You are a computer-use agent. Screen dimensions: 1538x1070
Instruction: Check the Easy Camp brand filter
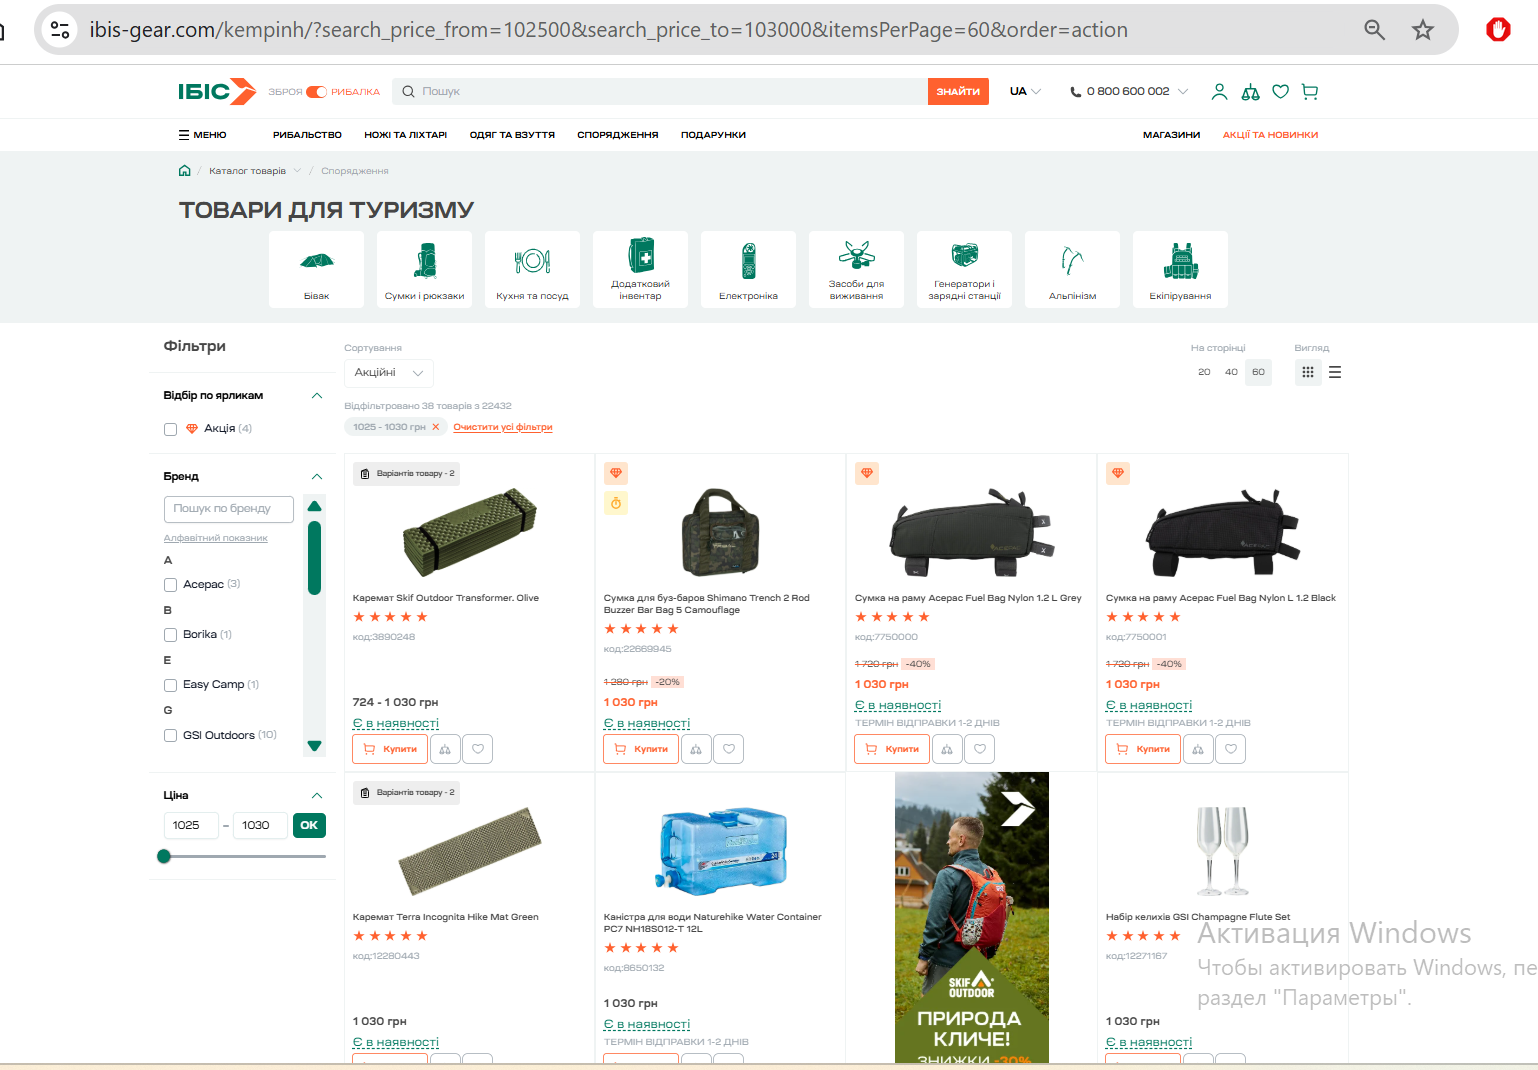(170, 685)
